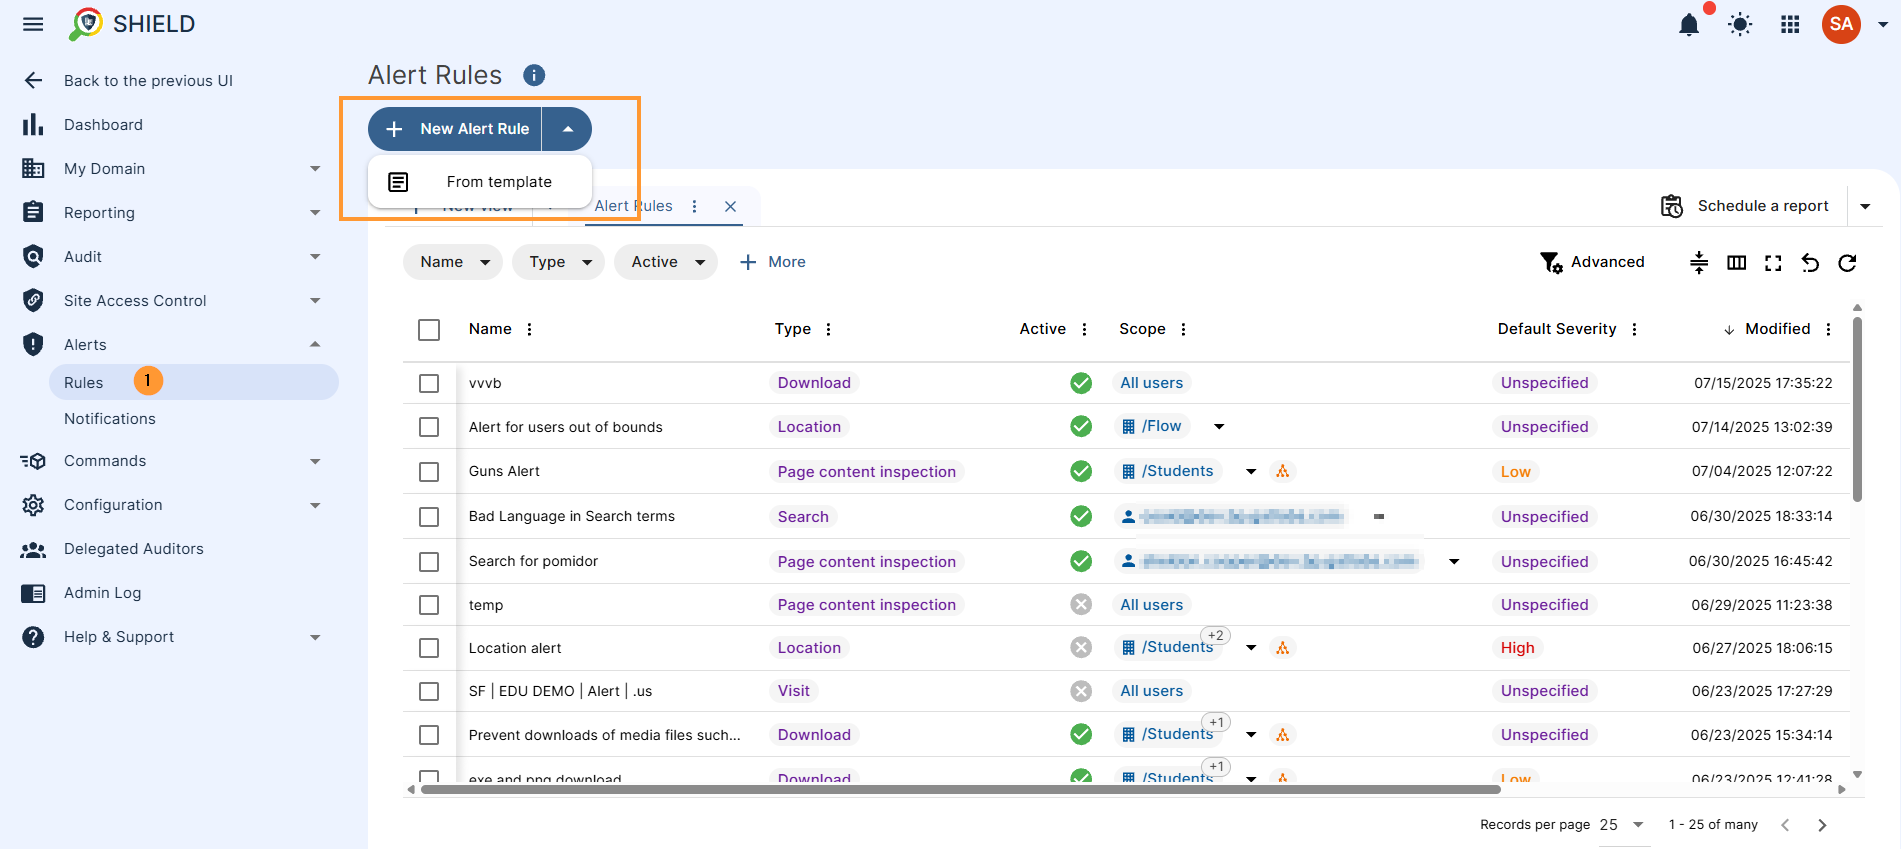Open Admin Log in sidebar
This screenshot has width=1901, height=849.
(102, 593)
